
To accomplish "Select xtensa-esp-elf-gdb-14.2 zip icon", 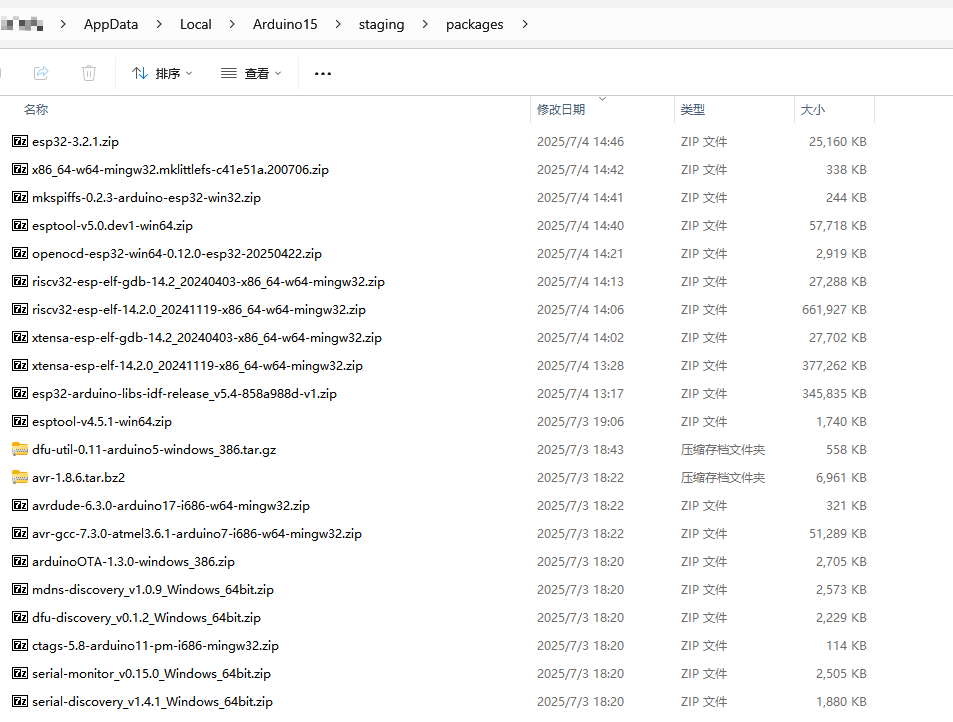I will tap(20, 337).
